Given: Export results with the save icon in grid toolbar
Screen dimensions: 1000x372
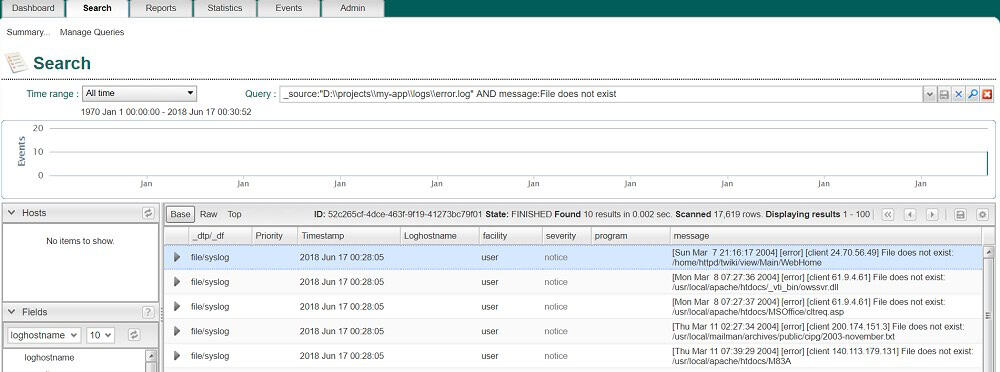Looking at the screenshot, I should click(960, 214).
